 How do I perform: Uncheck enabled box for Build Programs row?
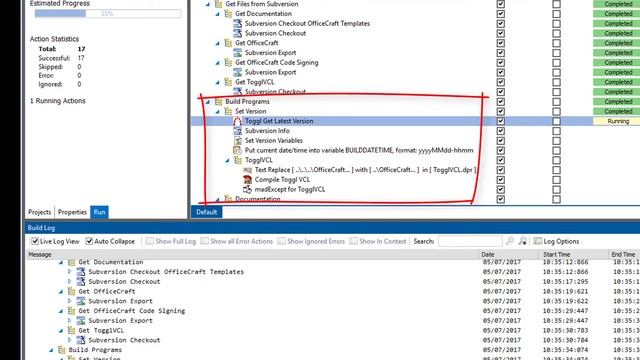(501, 102)
